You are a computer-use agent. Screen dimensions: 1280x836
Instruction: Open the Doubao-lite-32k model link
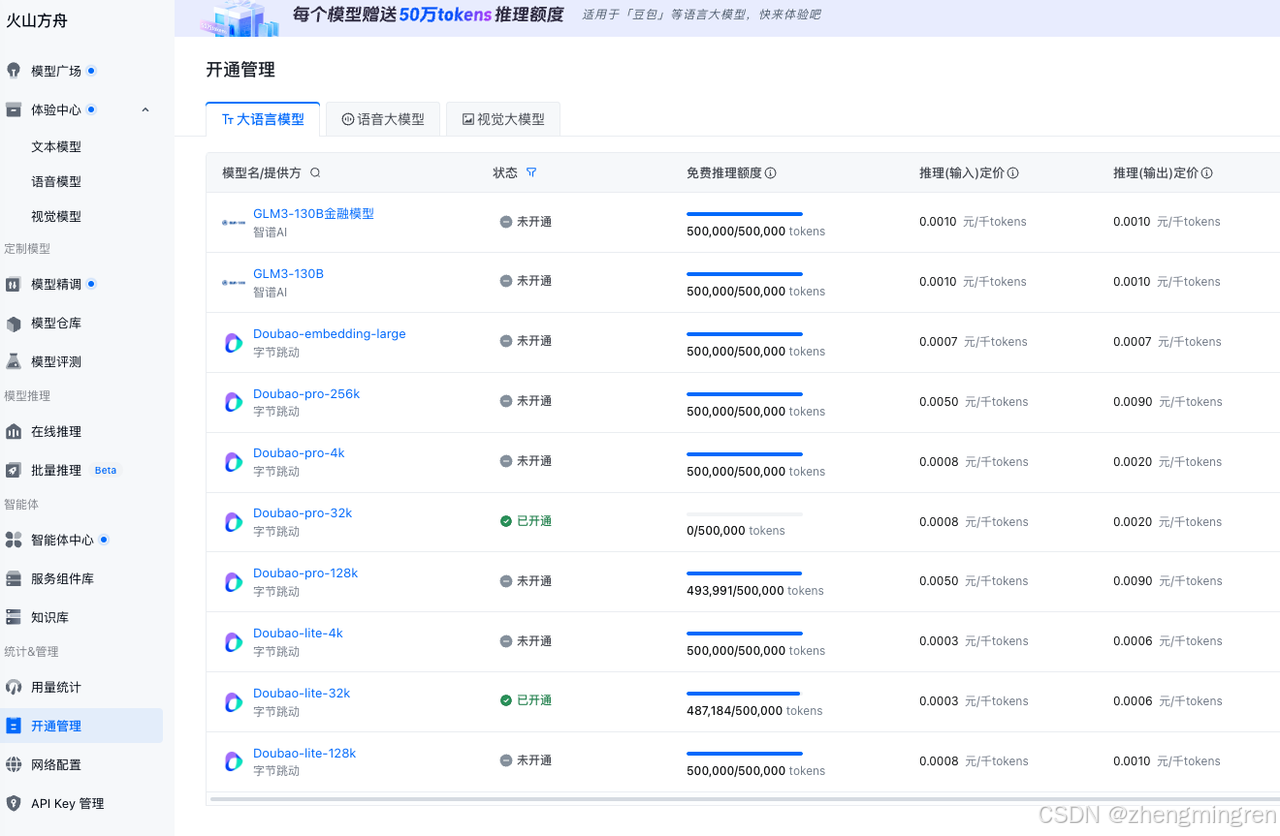(301, 693)
